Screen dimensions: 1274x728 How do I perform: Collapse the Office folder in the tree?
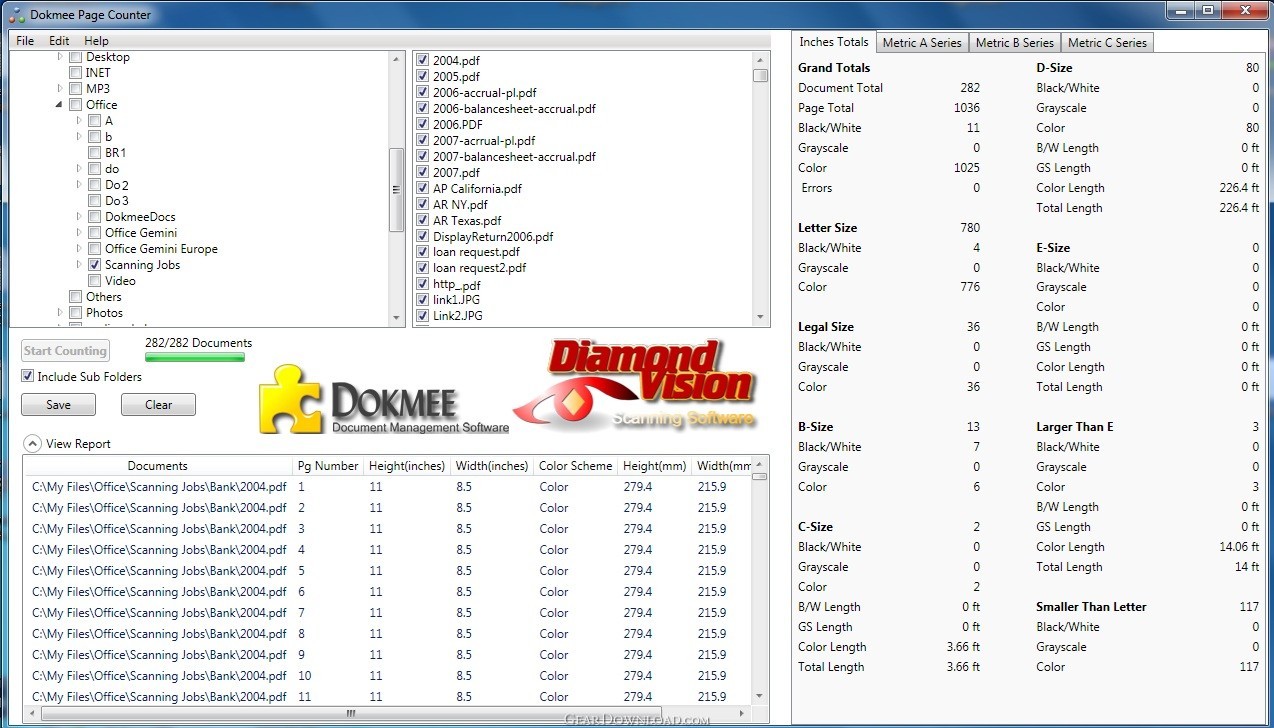(x=60, y=105)
